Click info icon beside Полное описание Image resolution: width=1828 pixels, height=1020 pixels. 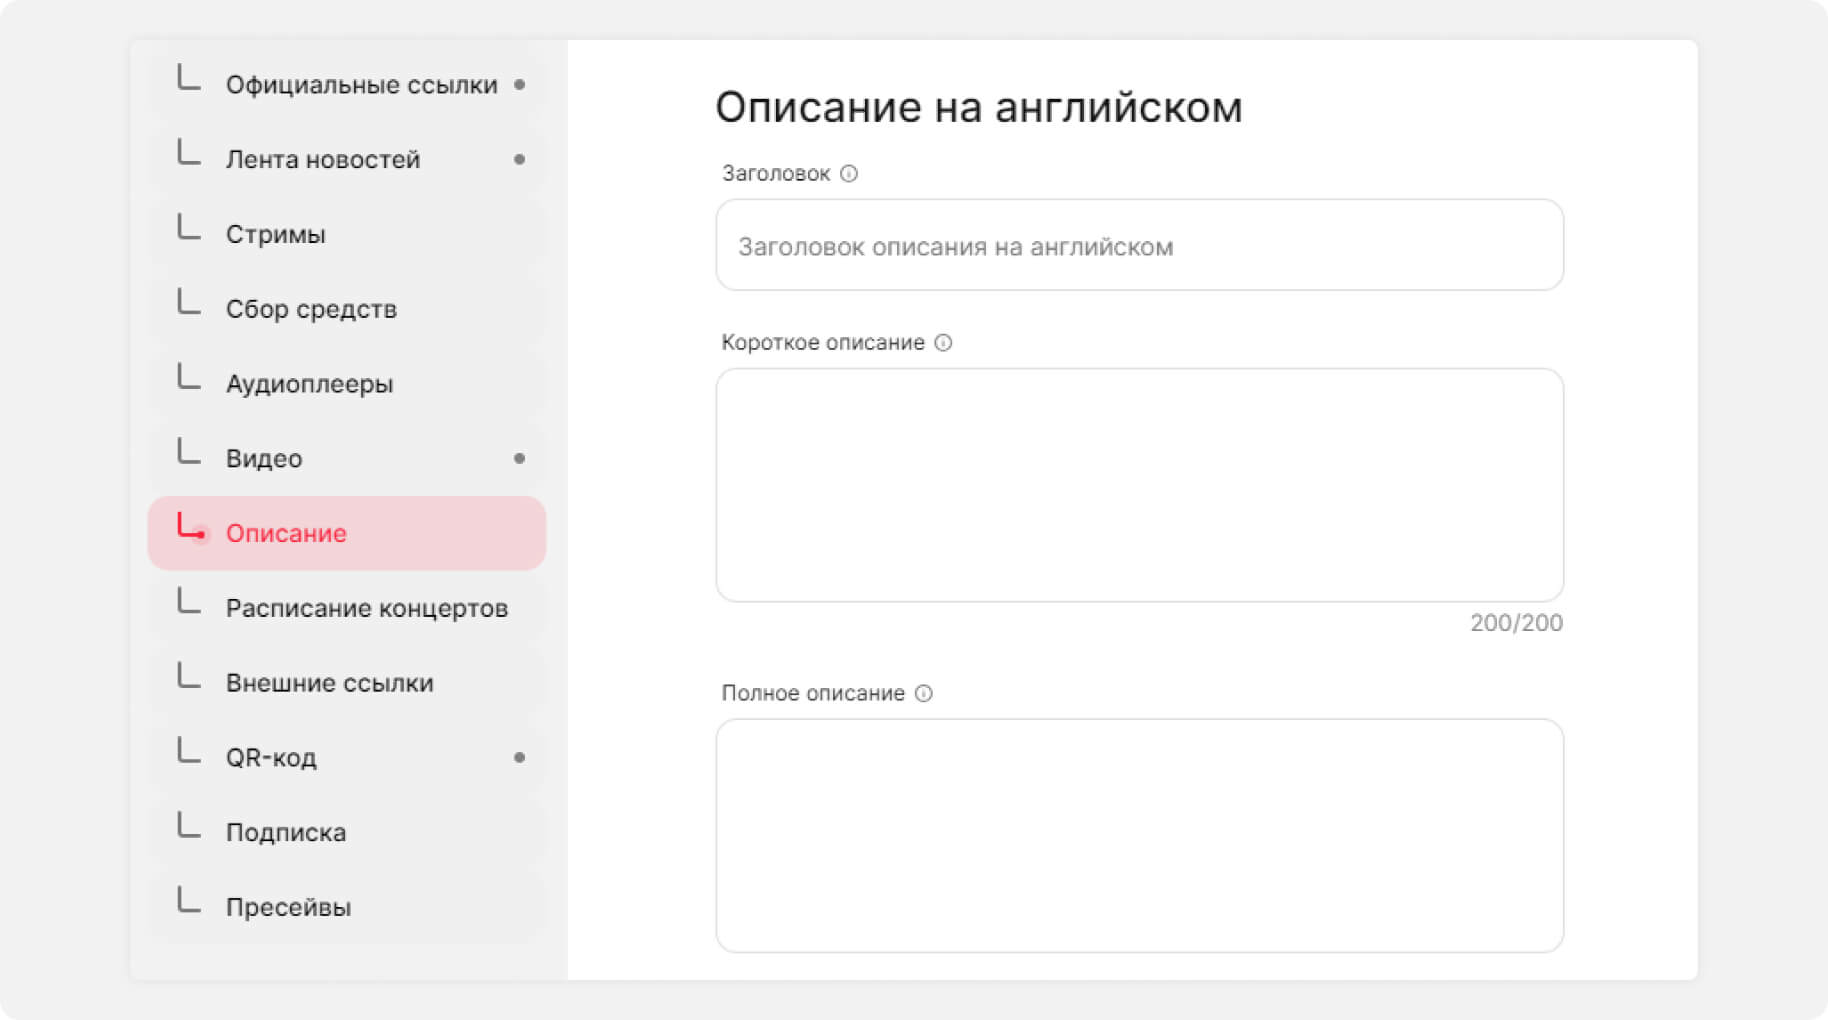[924, 694]
